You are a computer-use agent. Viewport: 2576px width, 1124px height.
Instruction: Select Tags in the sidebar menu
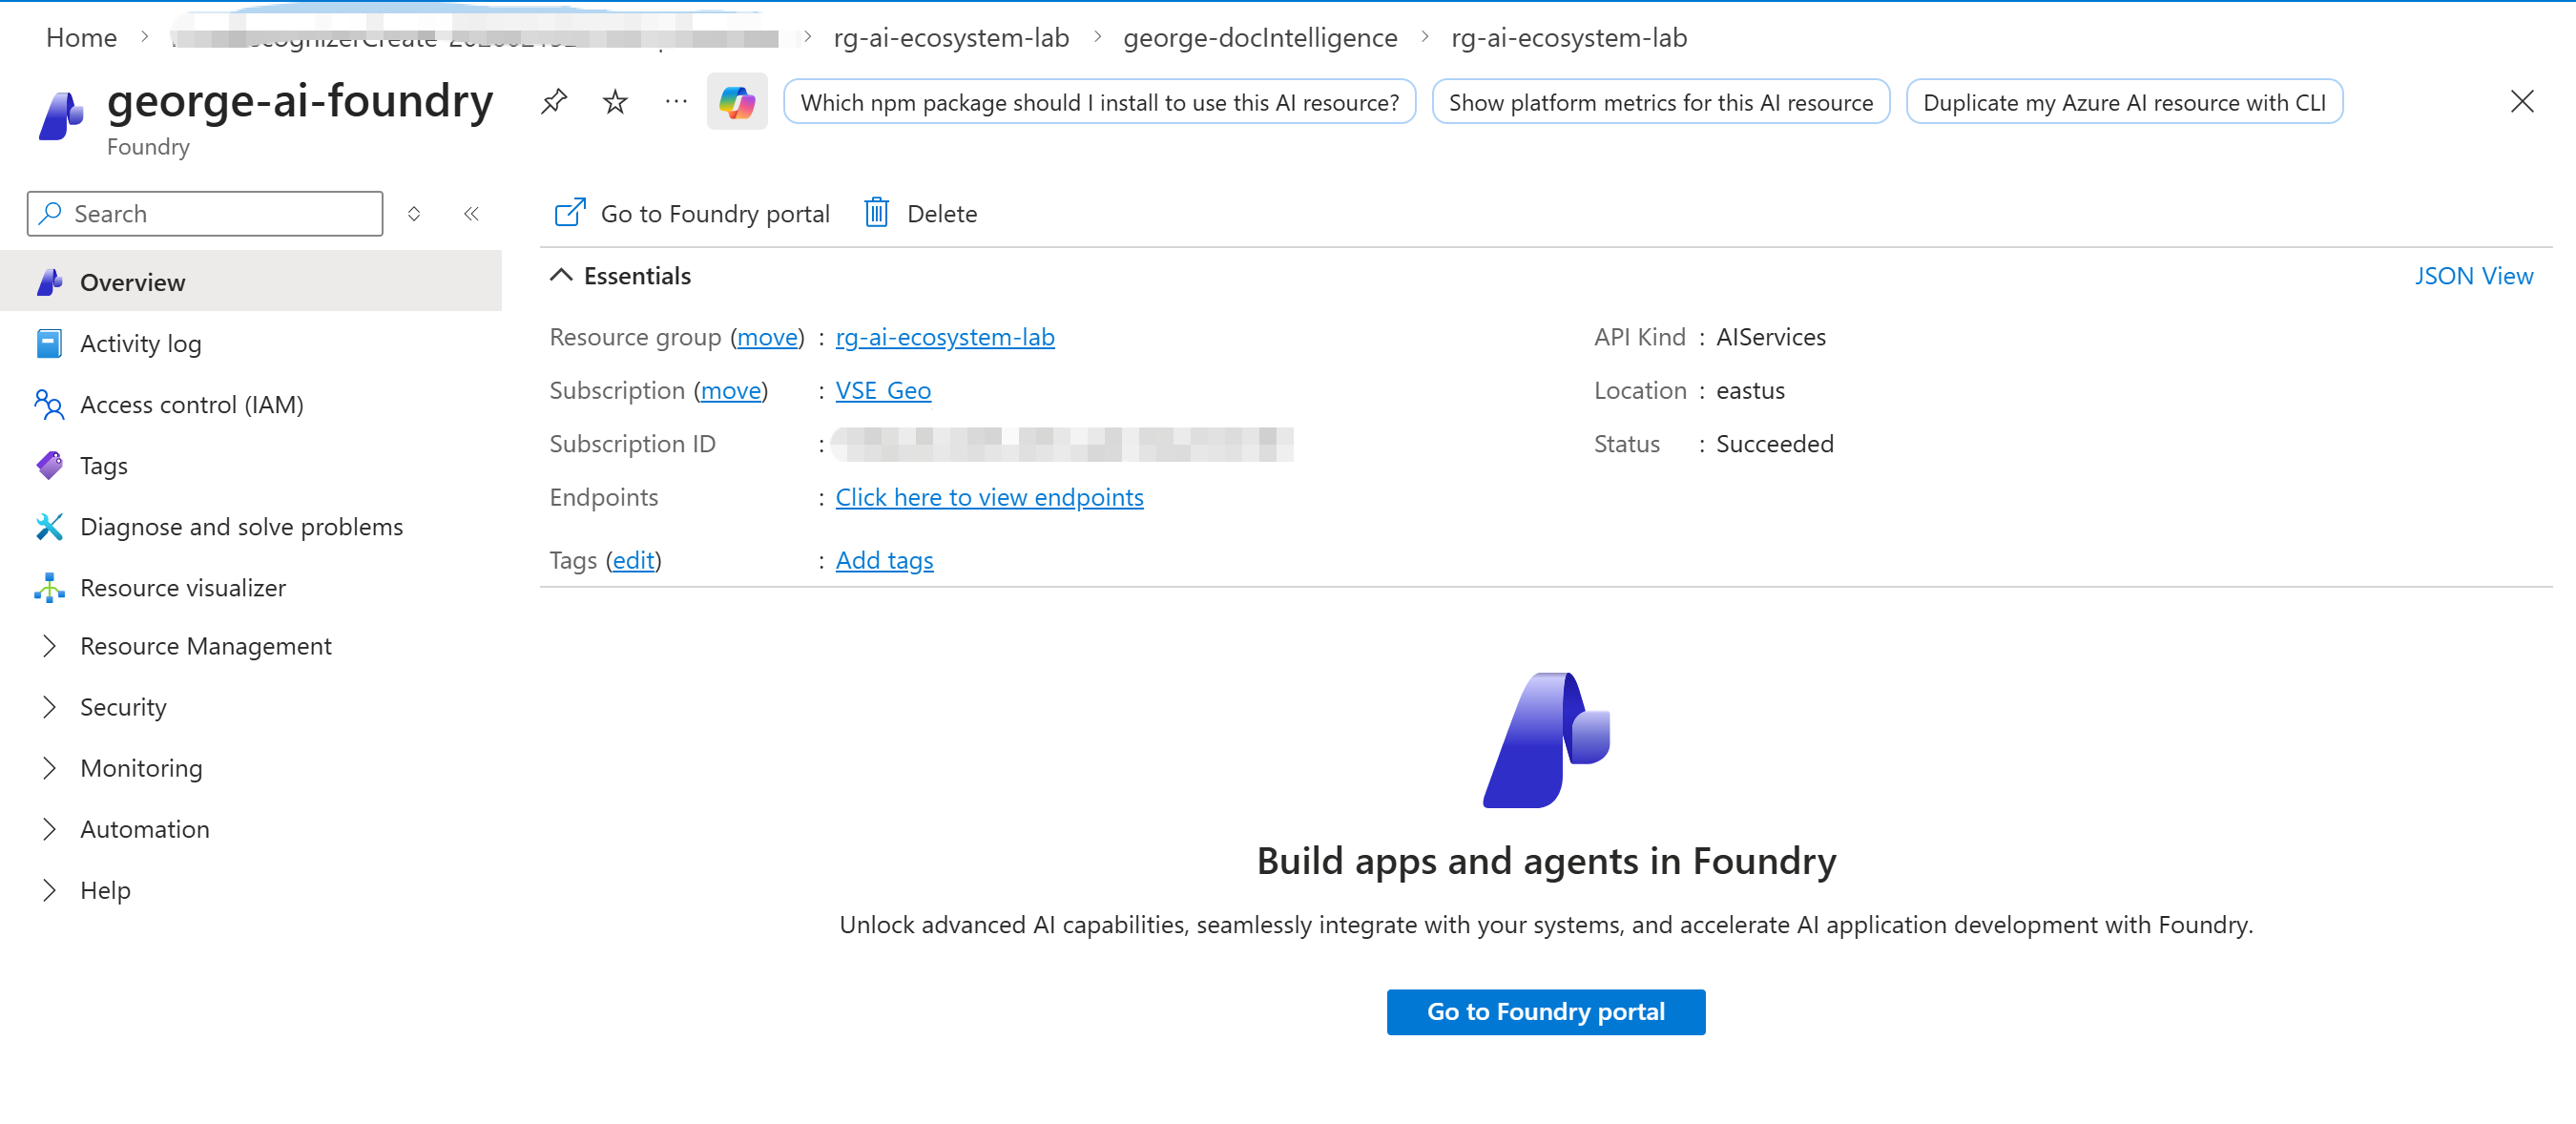(x=103, y=466)
